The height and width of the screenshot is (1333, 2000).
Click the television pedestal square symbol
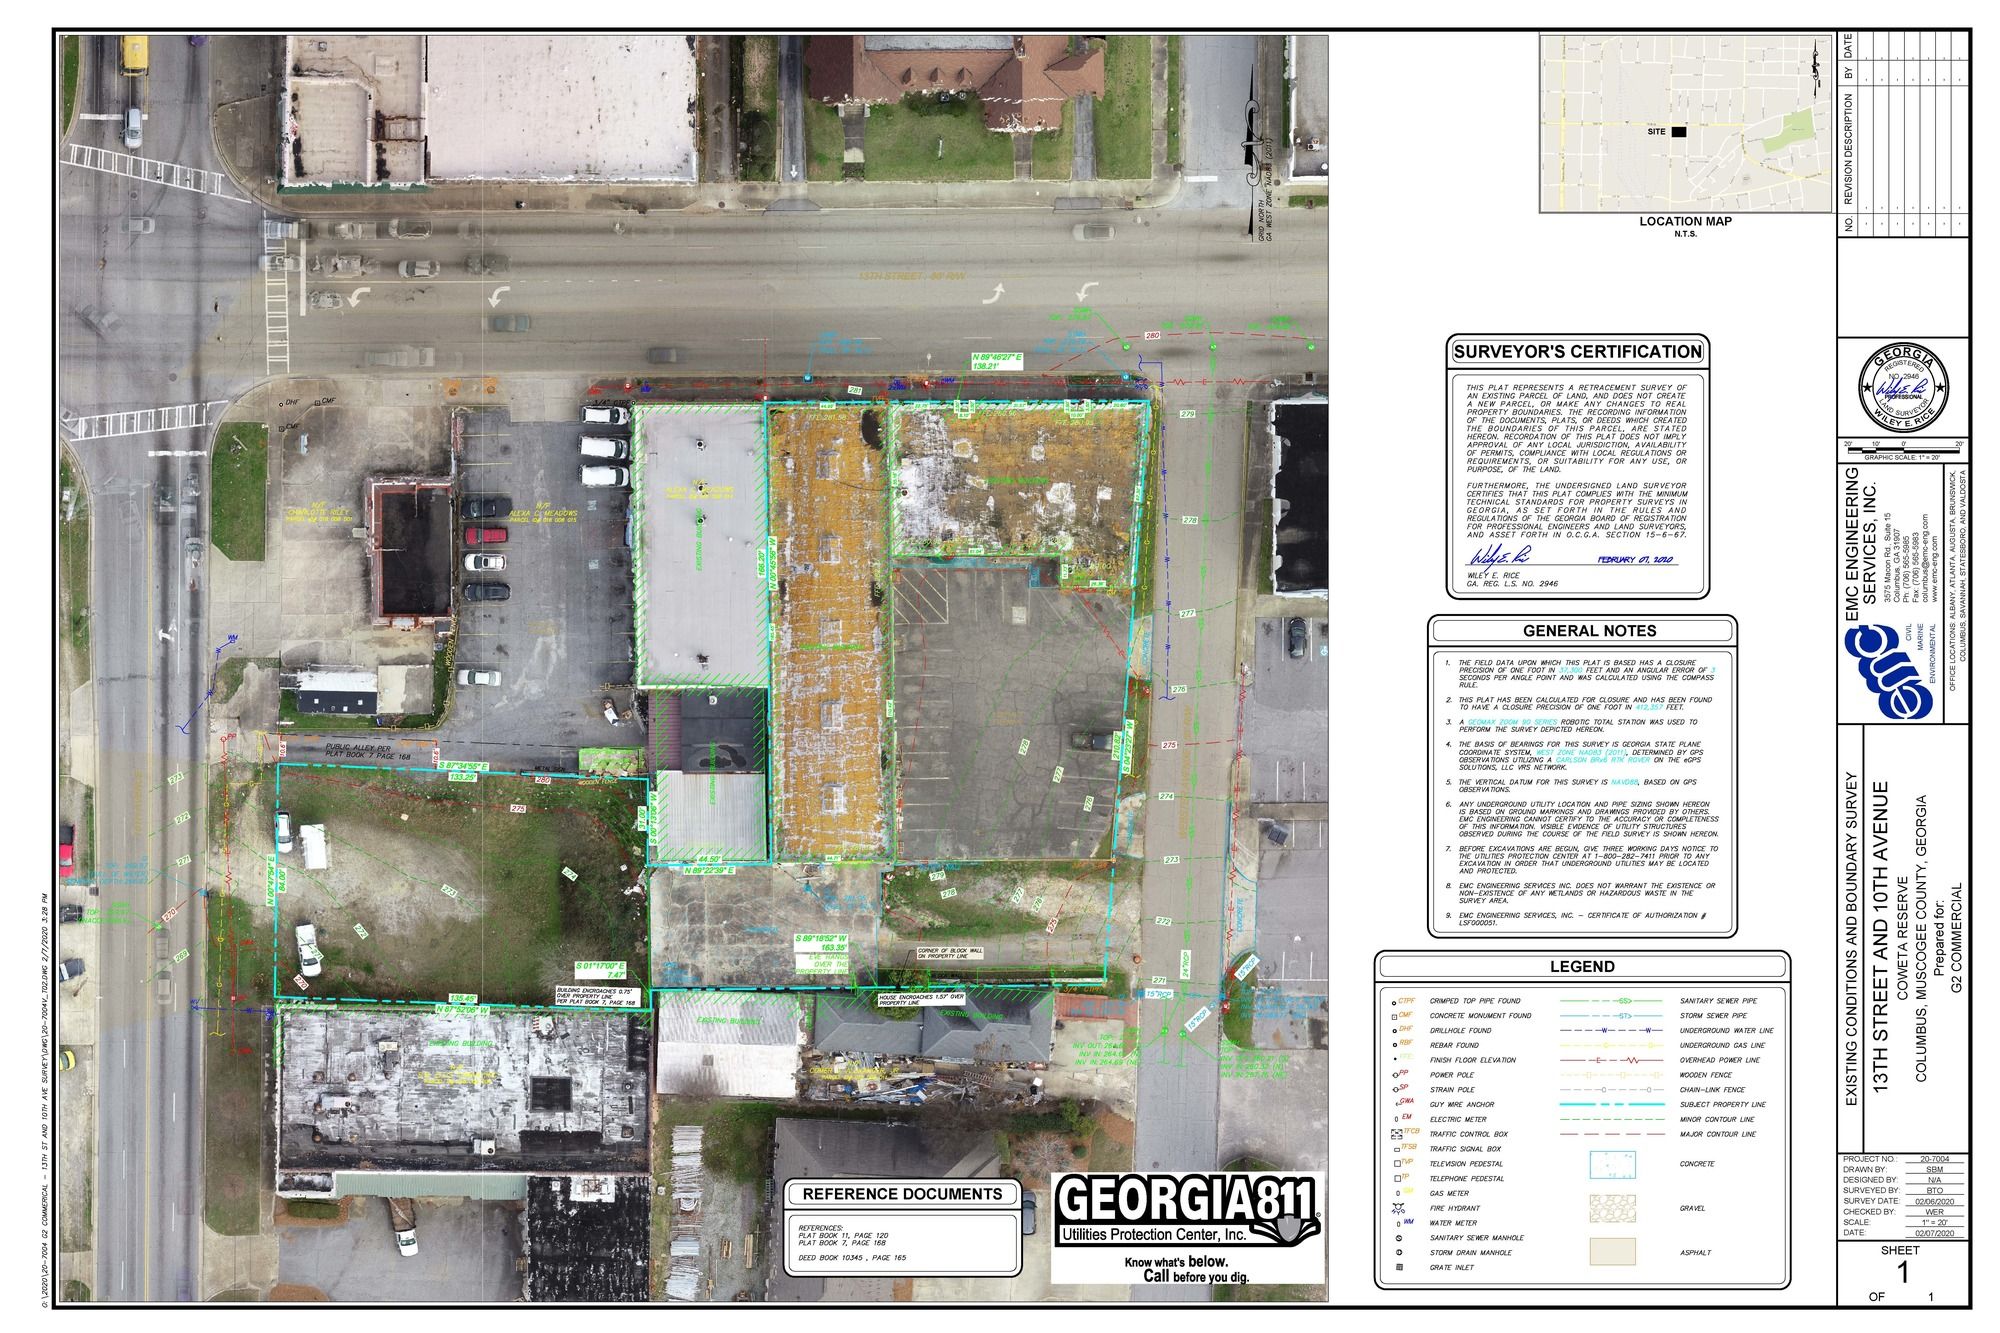pos(1397,1164)
